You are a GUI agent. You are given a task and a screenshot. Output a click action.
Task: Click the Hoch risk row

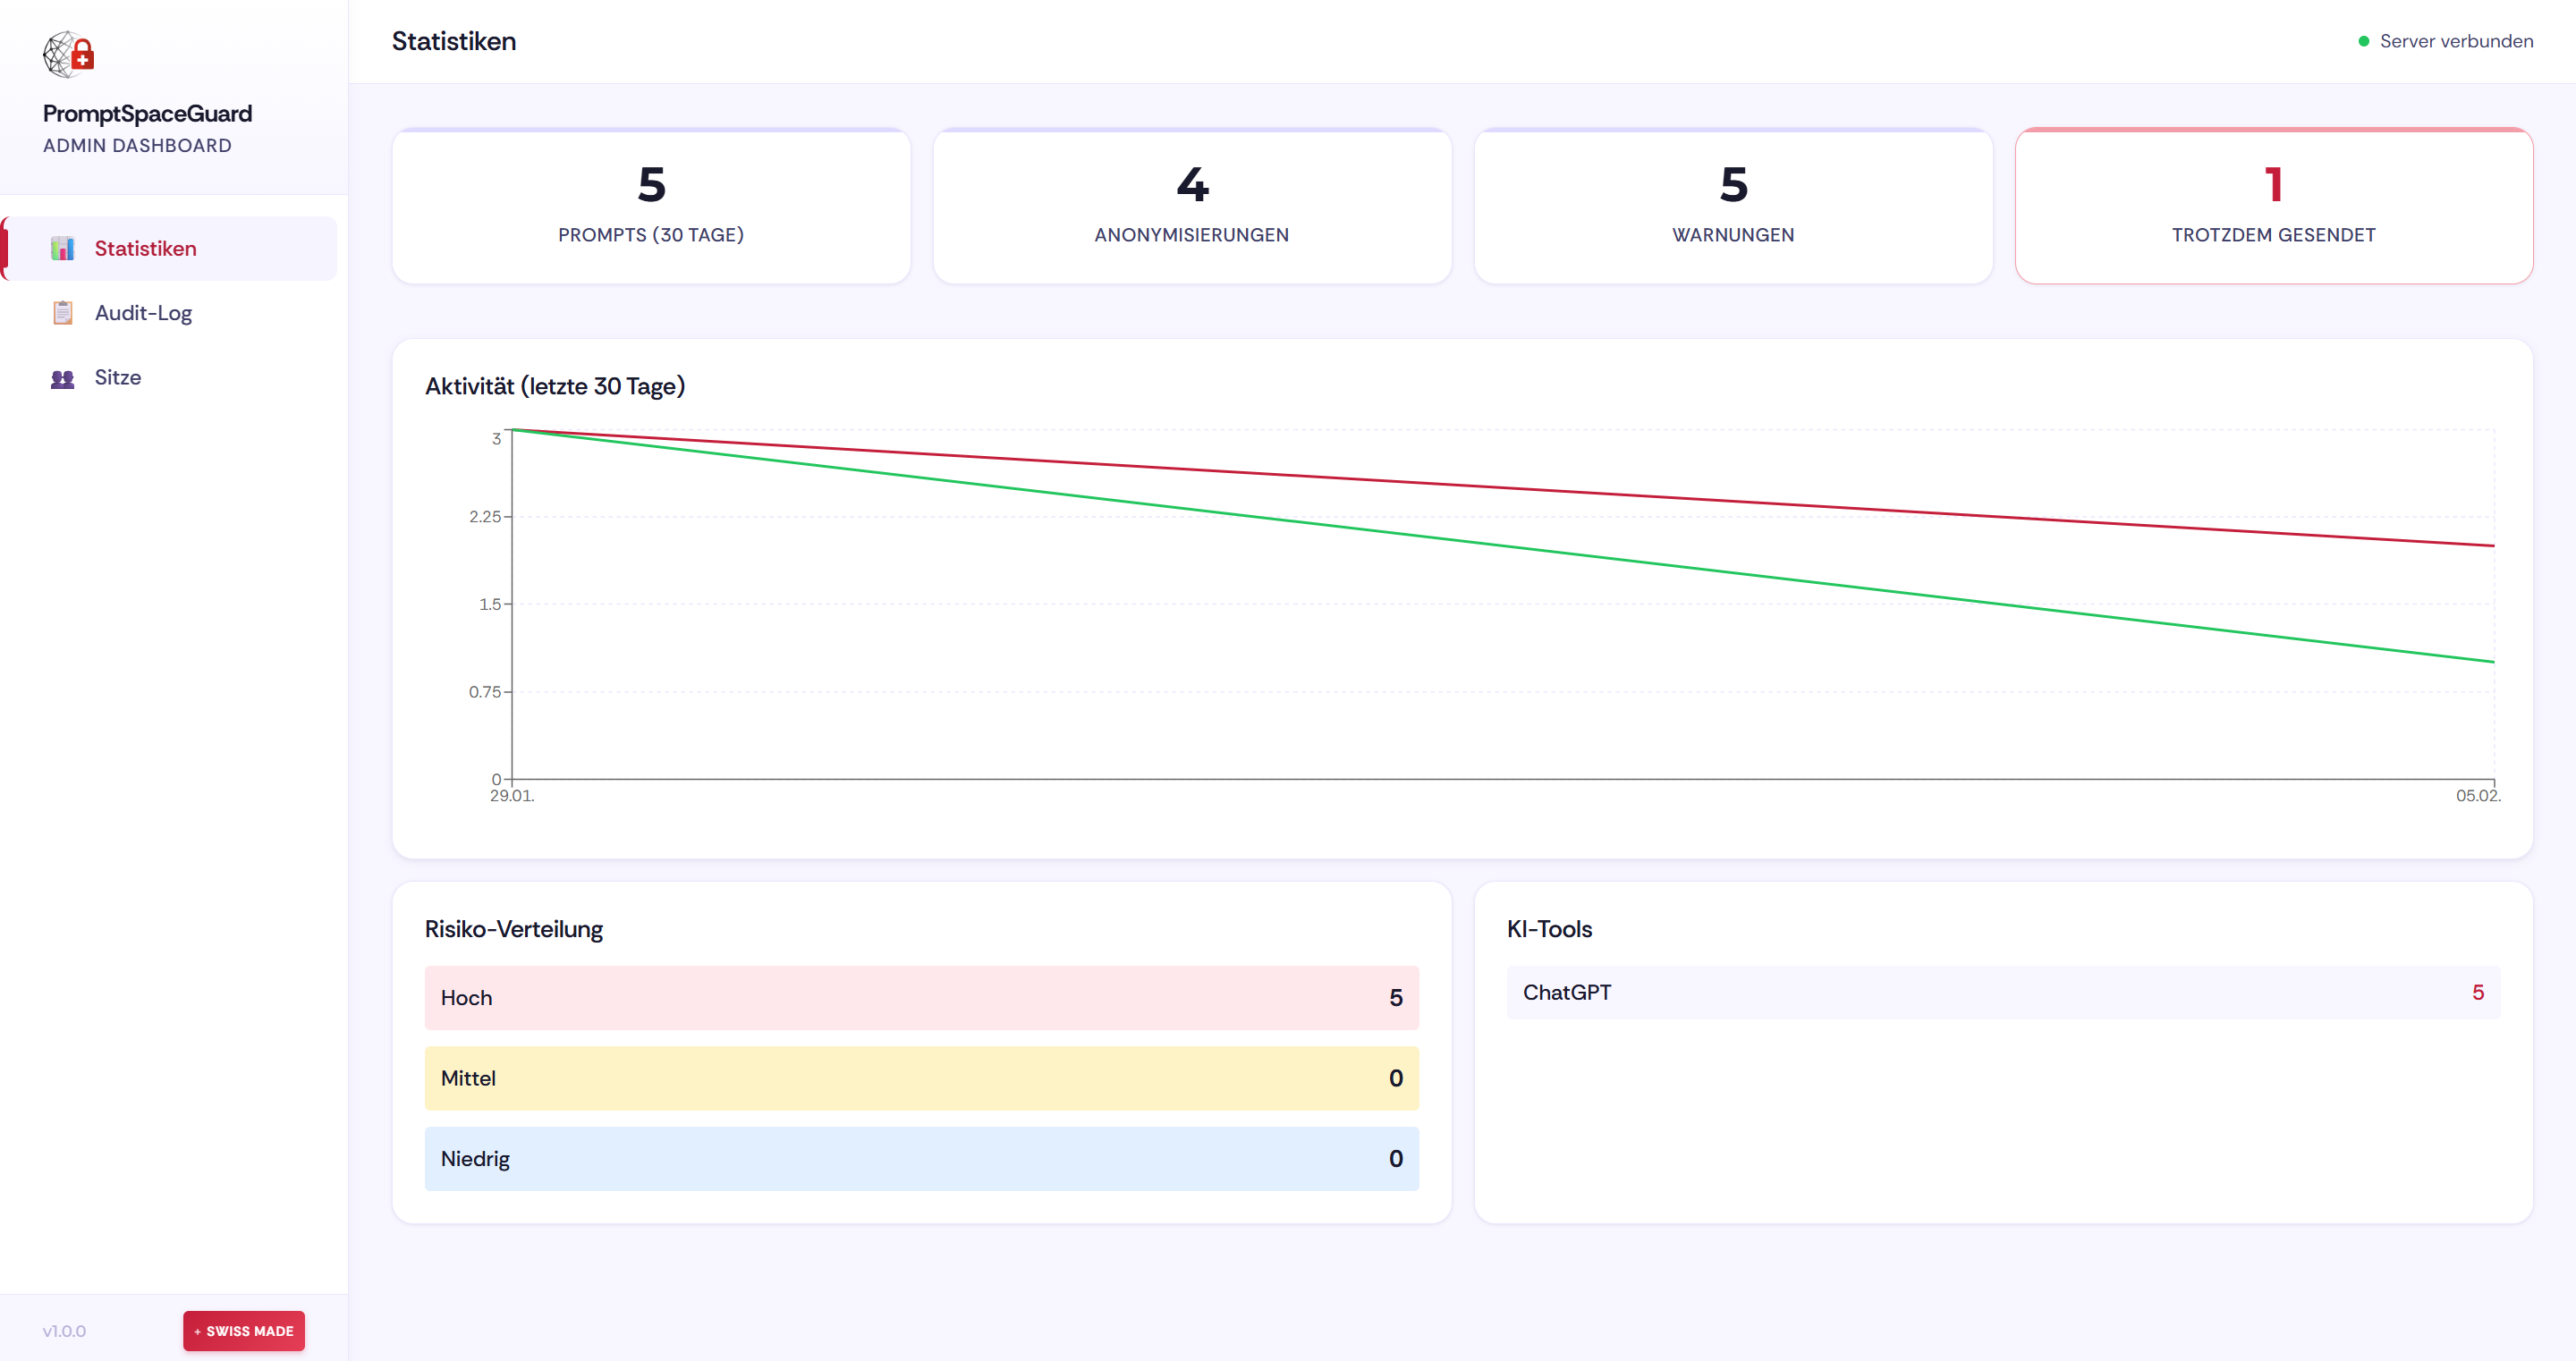[x=921, y=997]
